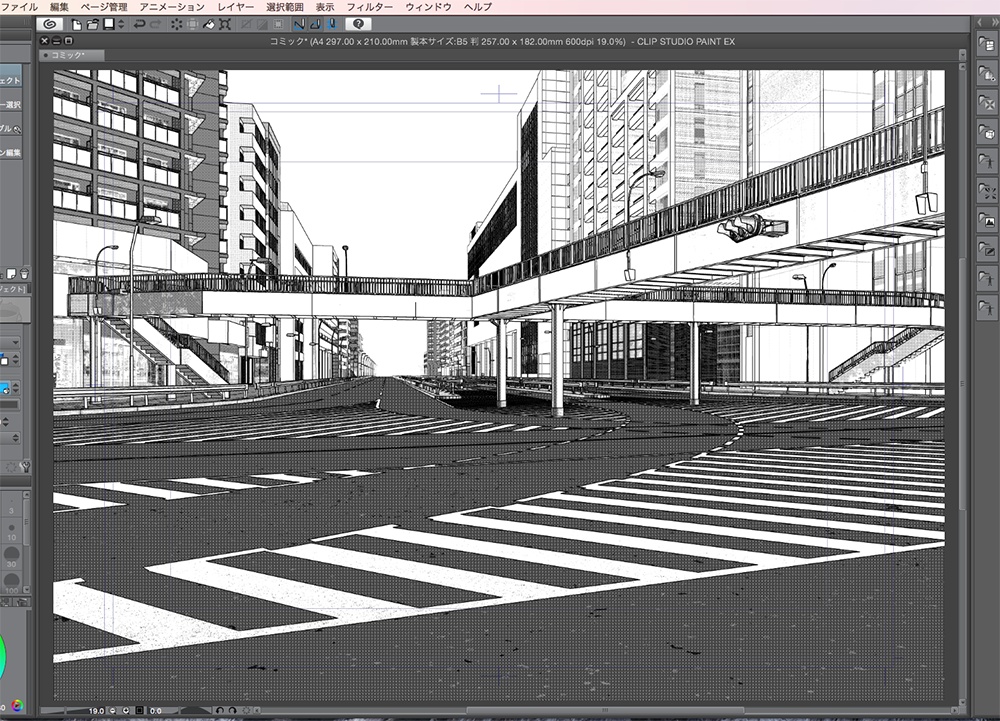Open a file using the folder toolbar icon
Image resolution: width=1000 pixels, height=721 pixels.
coord(90,24)
